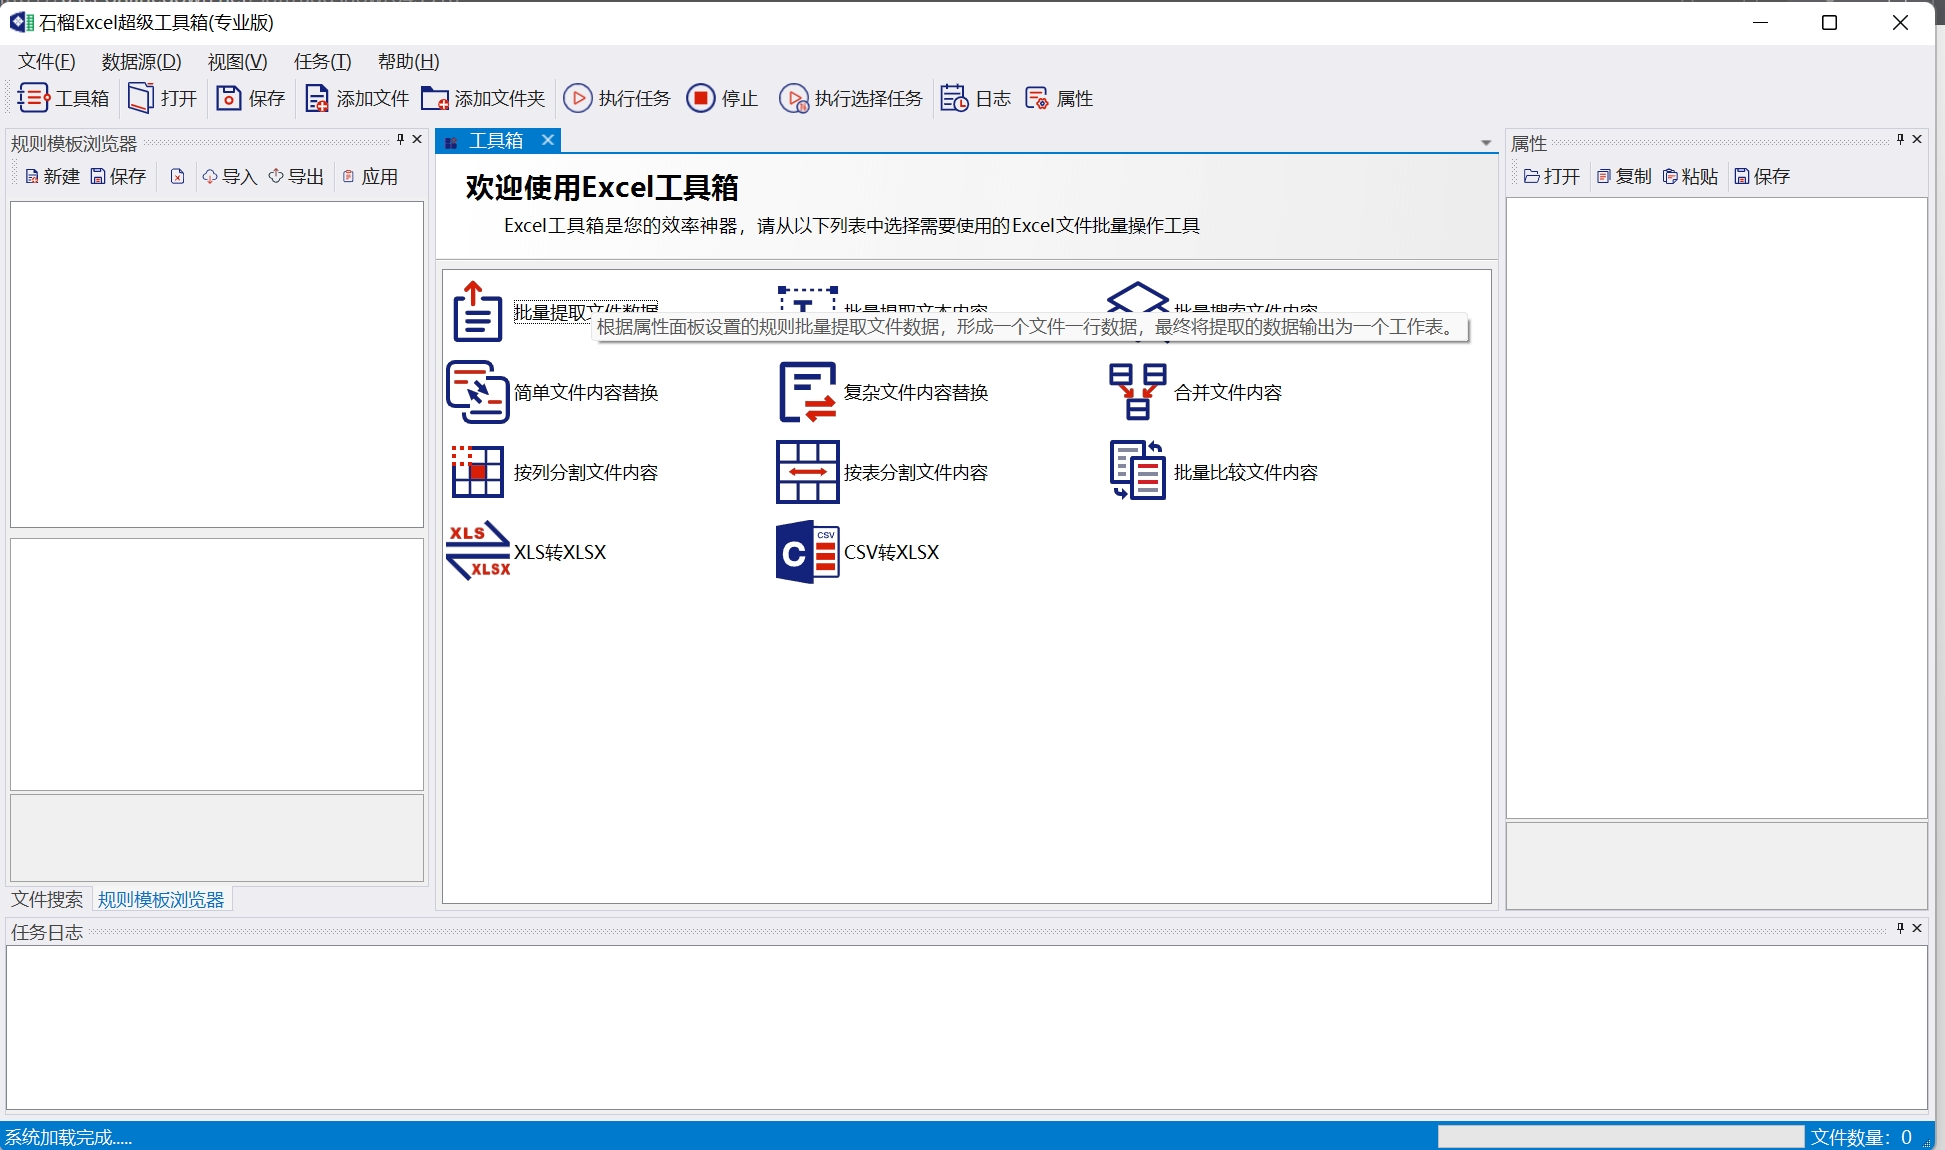
Task: Click the 系统加载完成 status message
Action: [x=68, y=1137]
